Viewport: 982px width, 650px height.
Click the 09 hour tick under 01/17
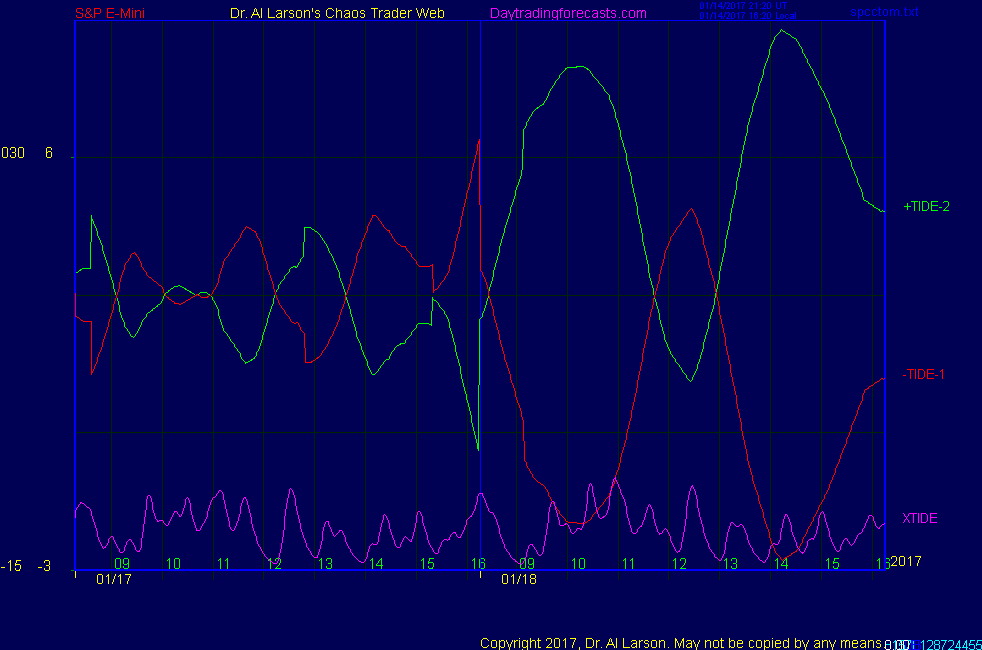tap(122, 564)
